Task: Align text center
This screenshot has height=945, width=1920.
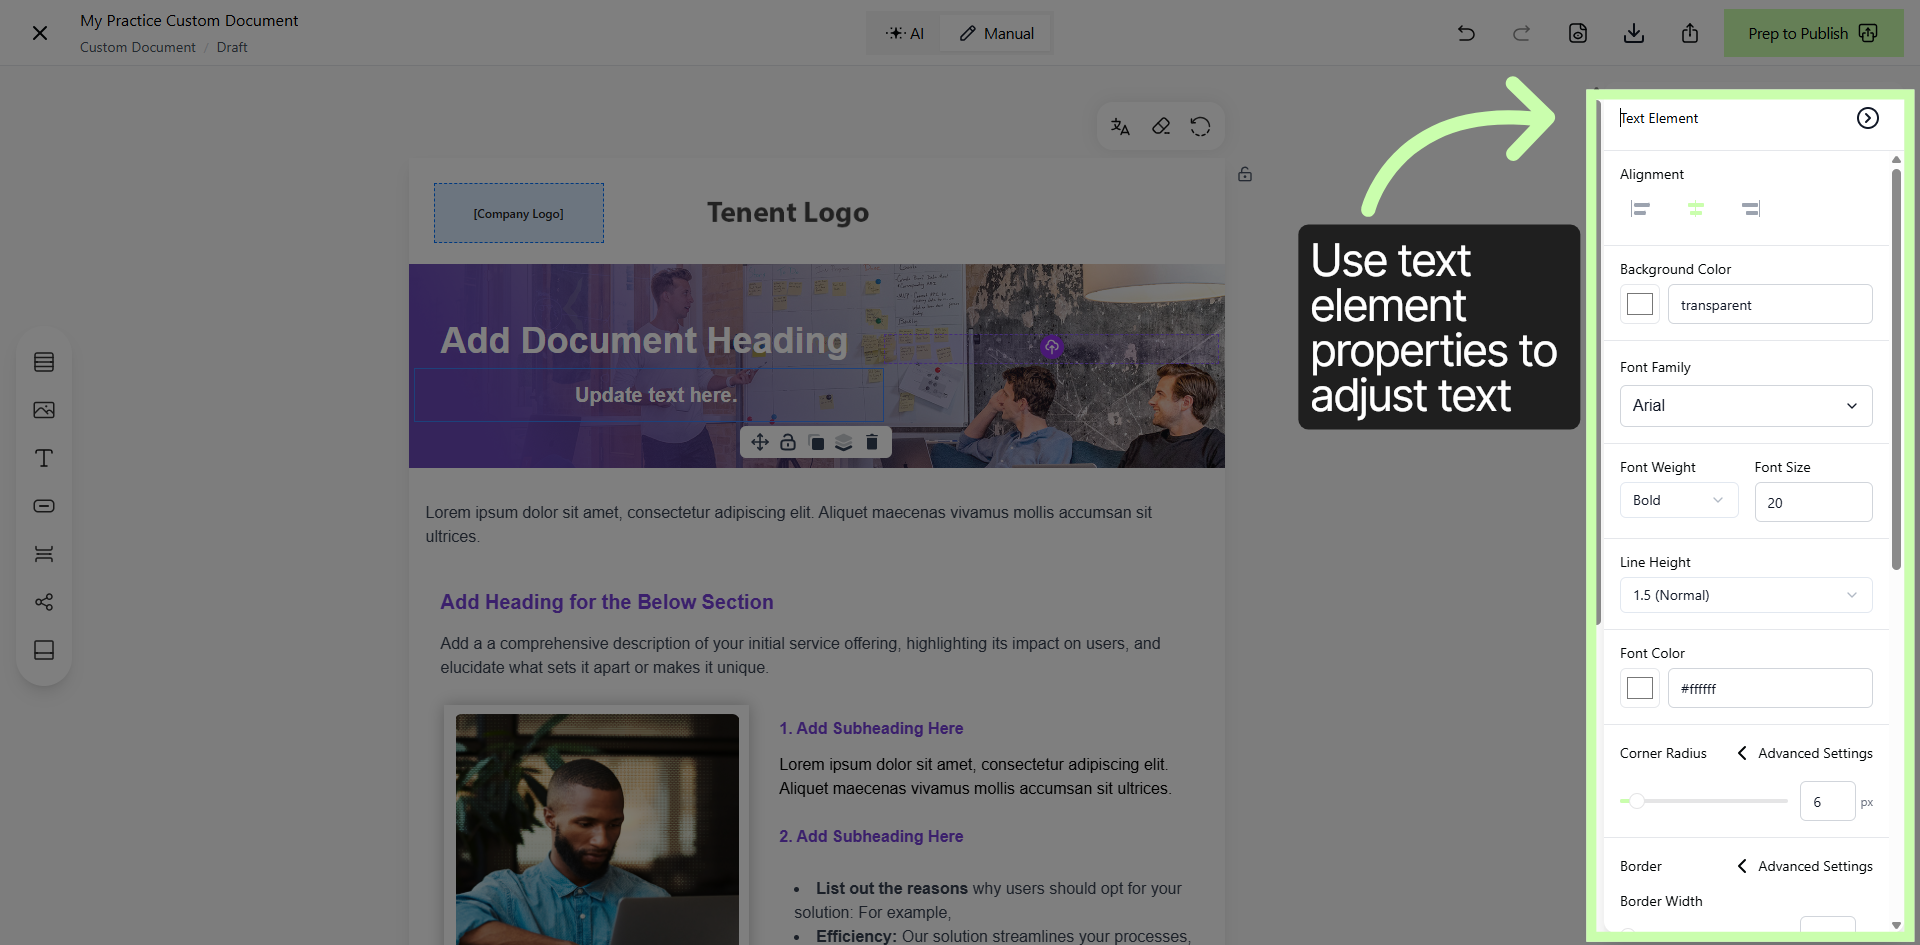Action: point(1695,208)
